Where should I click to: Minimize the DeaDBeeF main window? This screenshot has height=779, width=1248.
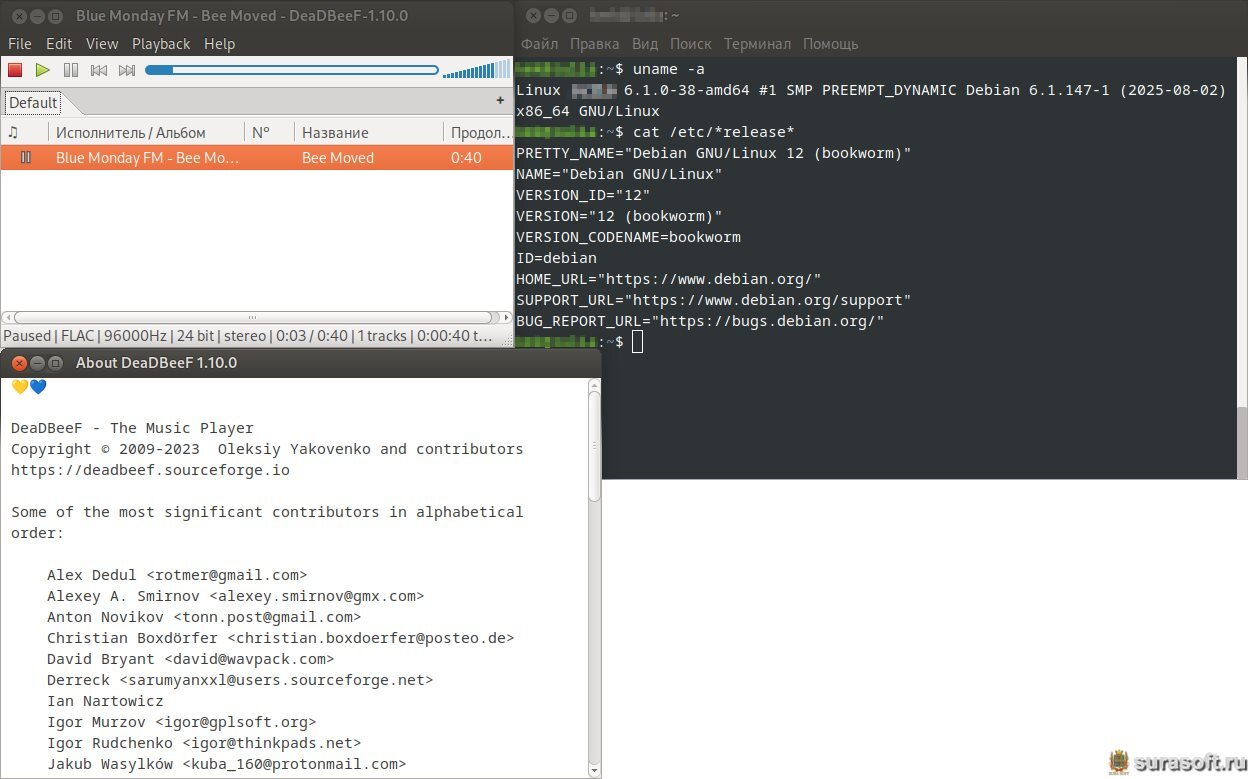38,16
